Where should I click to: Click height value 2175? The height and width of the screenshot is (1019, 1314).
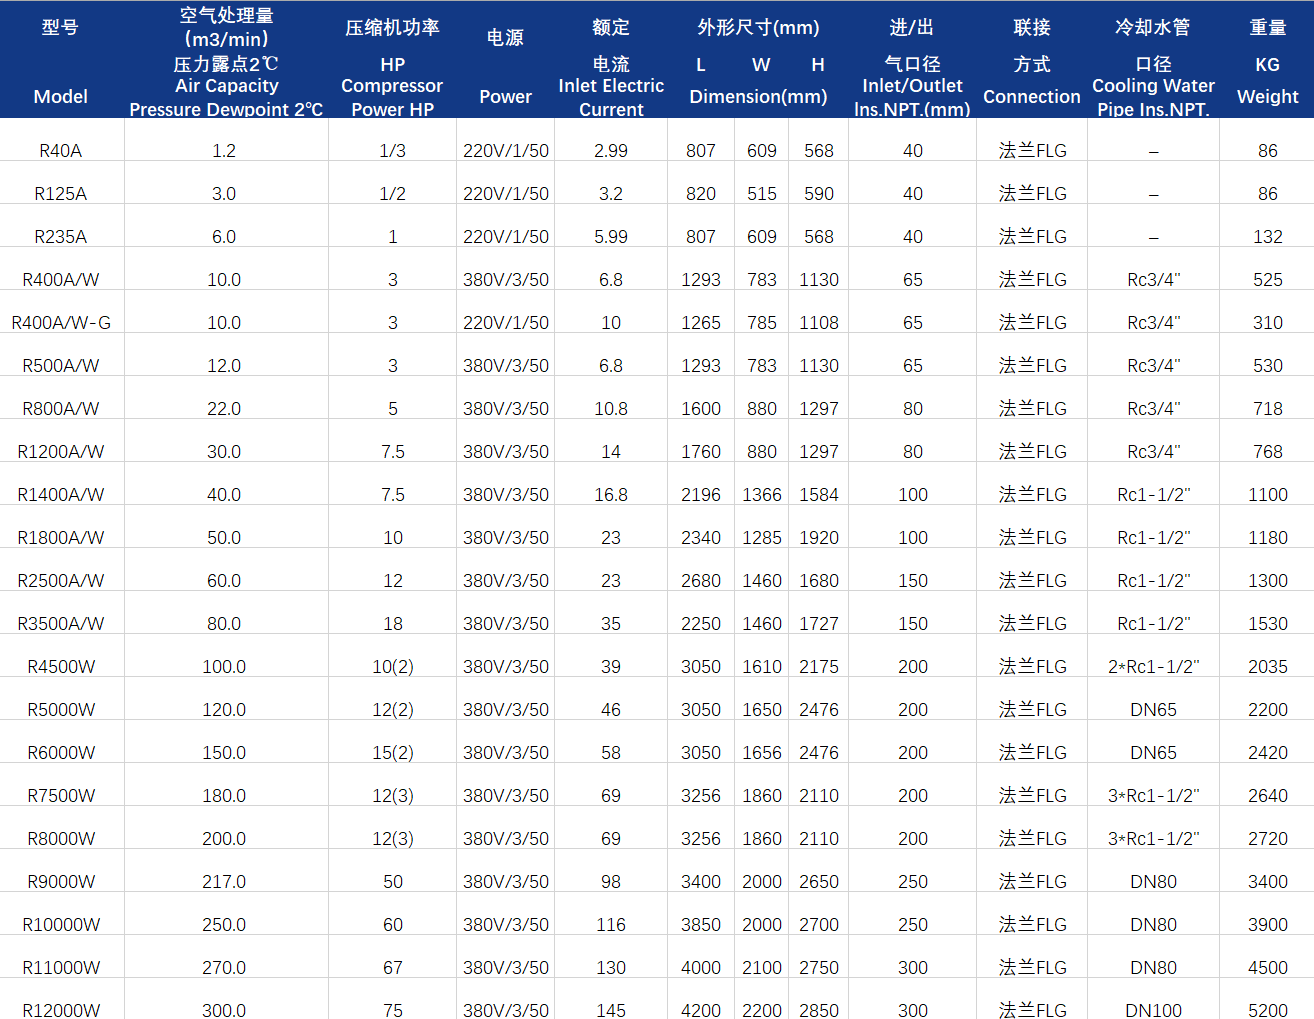pos(819,667)
